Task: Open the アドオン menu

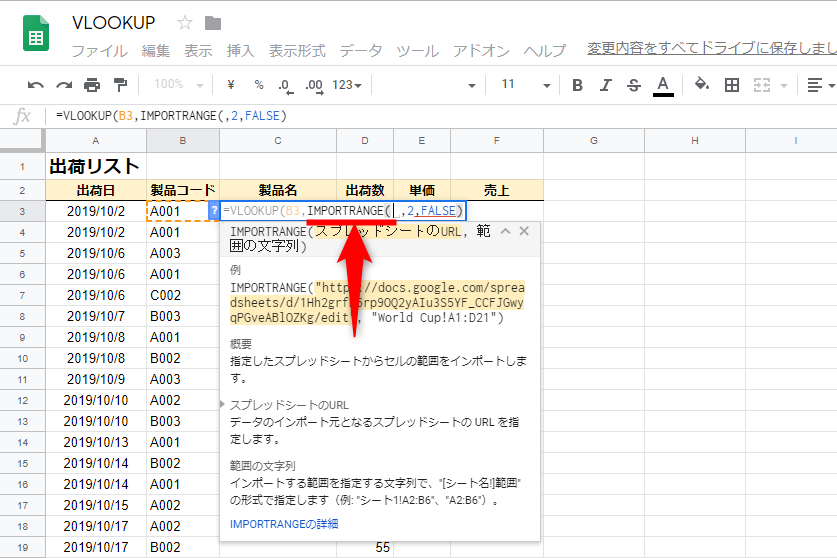Action: [x=481, y=51]
